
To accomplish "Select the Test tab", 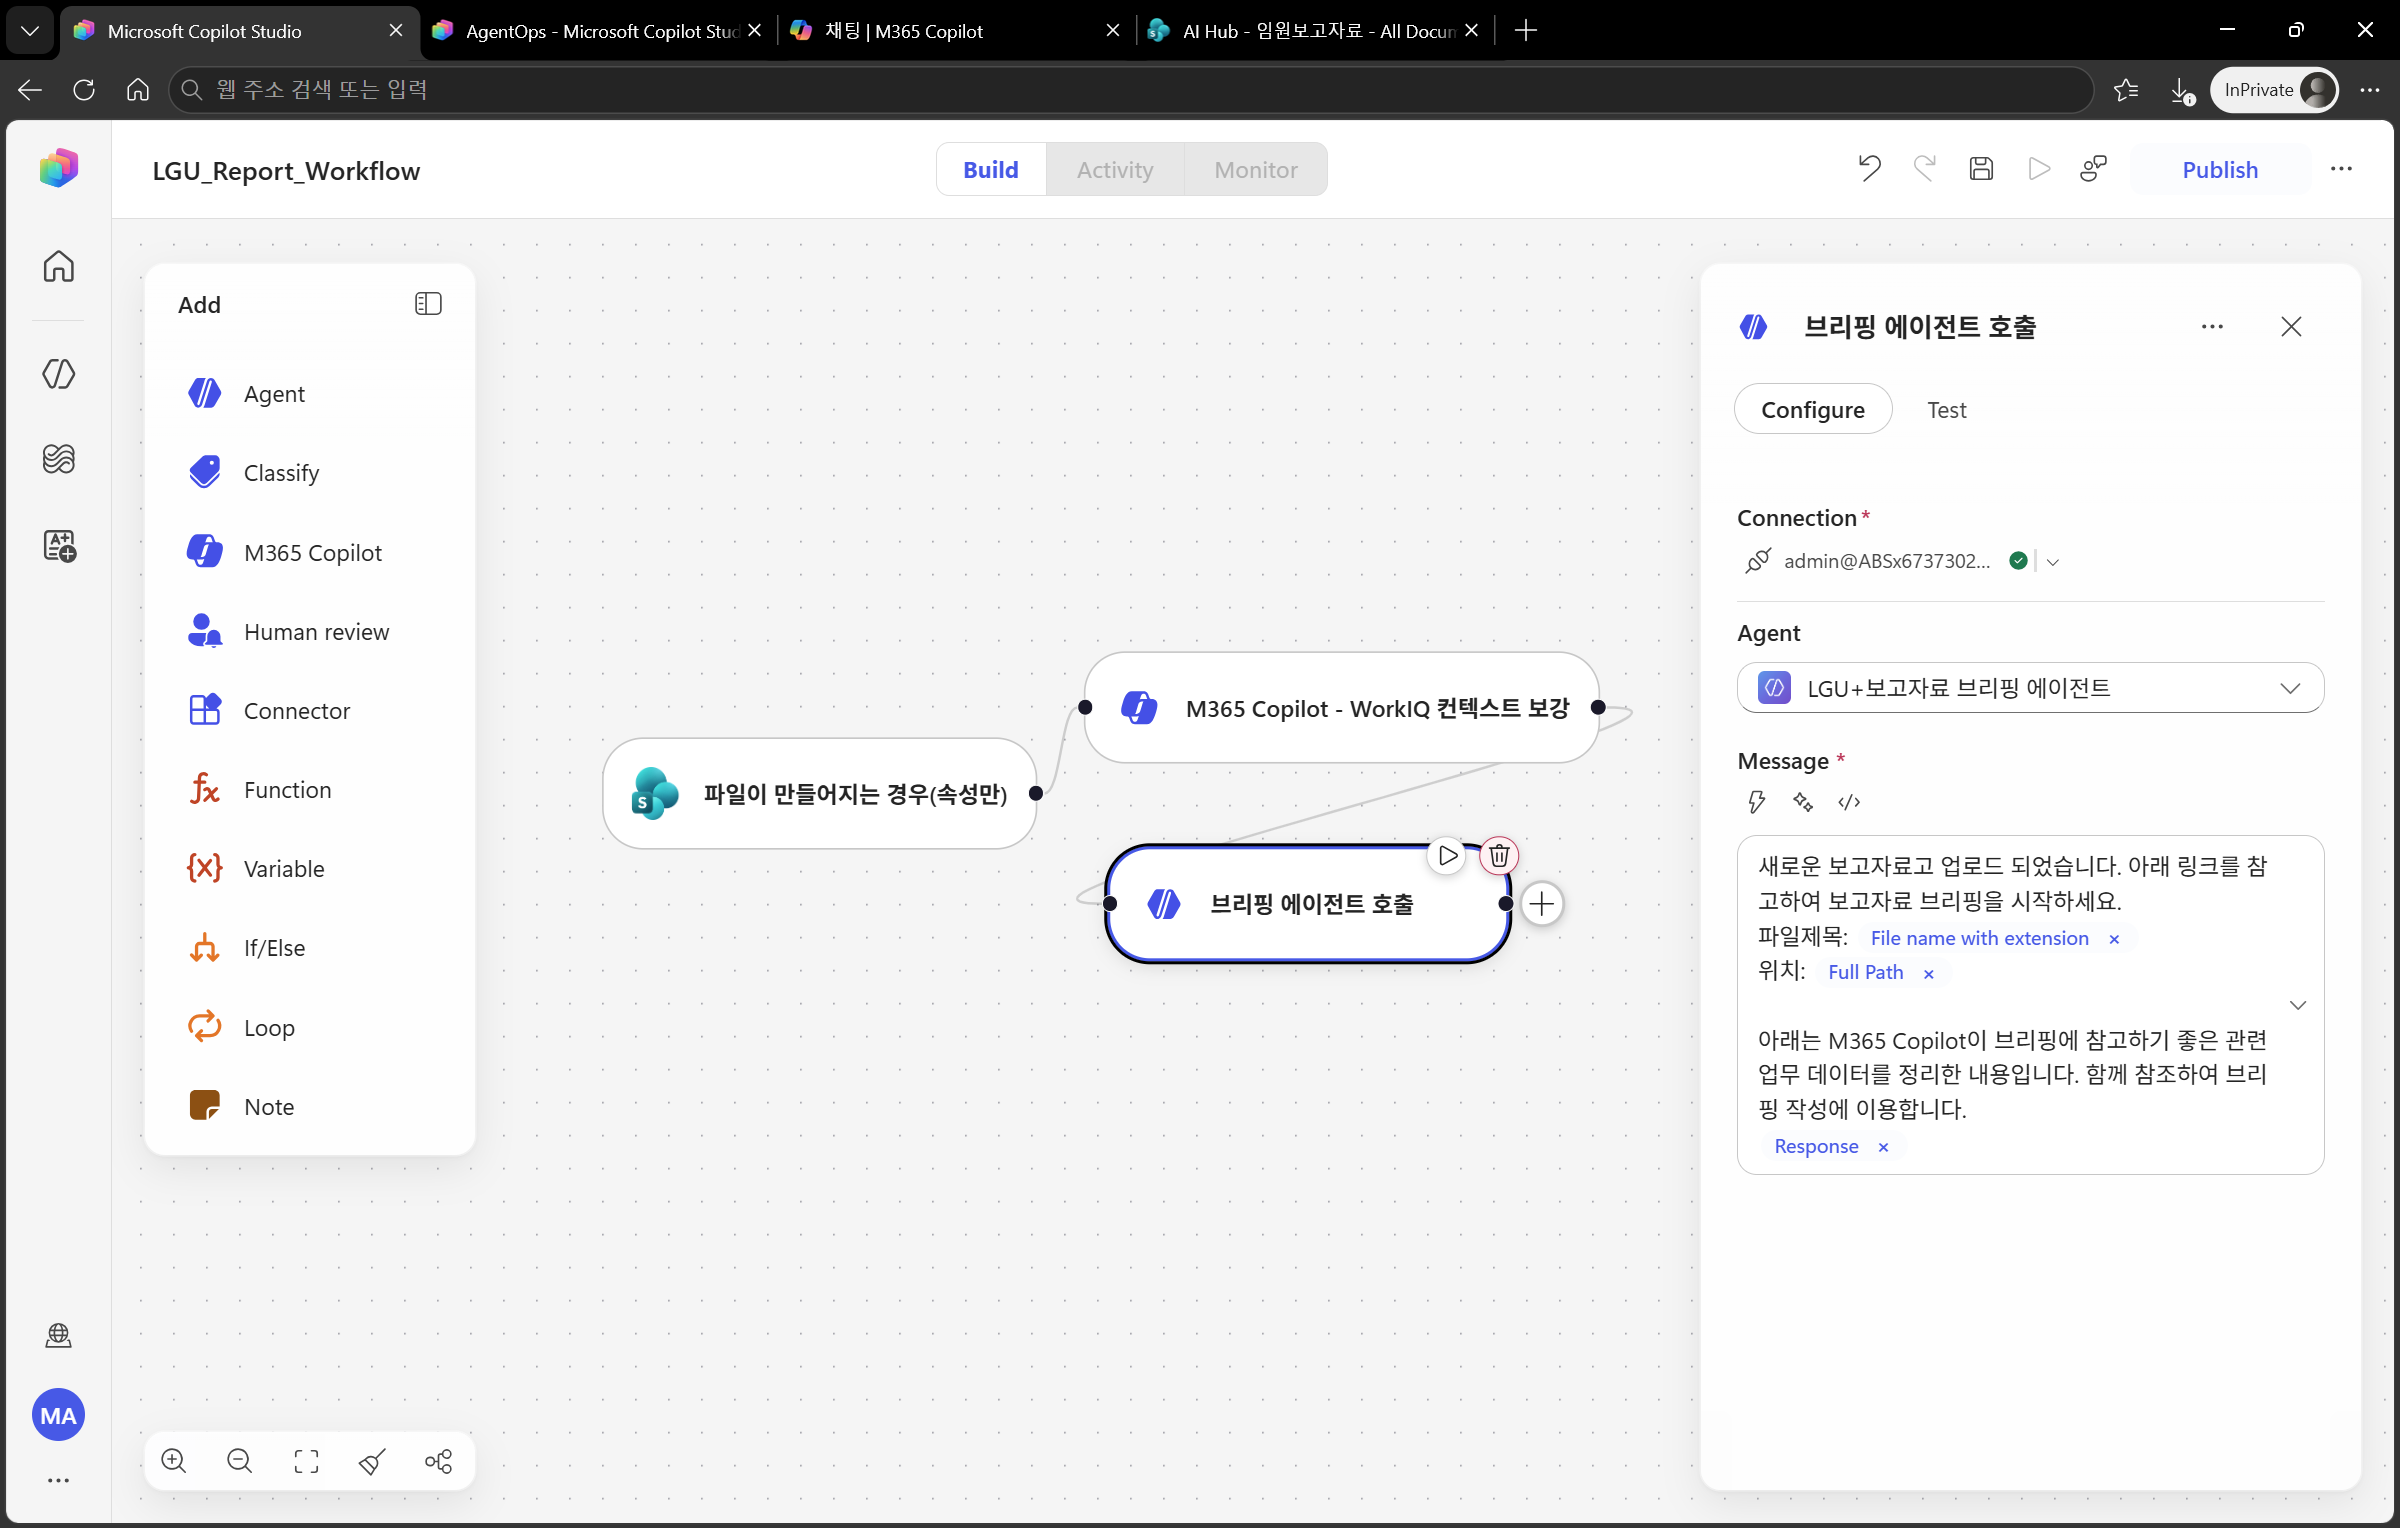I will (x=1947, y=410).
